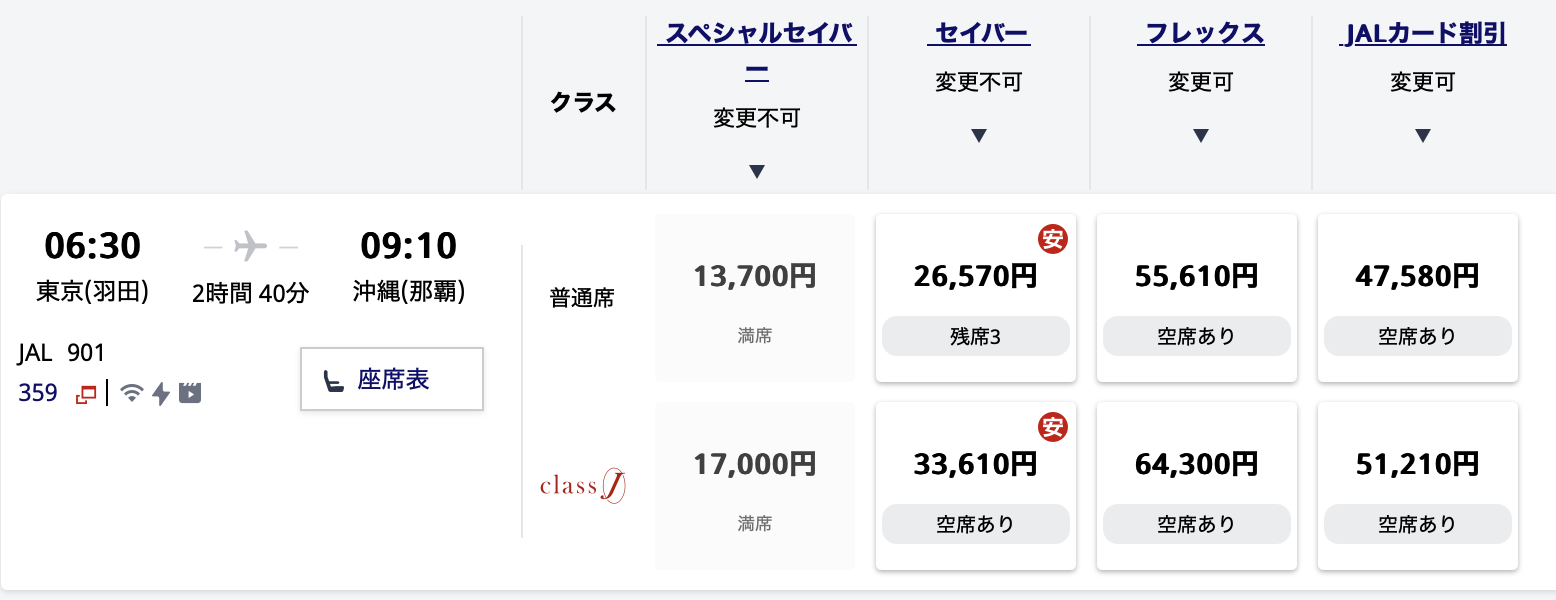Open the 座席表 seat map button
This screenshot has width=1556, height=600.
tap(392, 379)
